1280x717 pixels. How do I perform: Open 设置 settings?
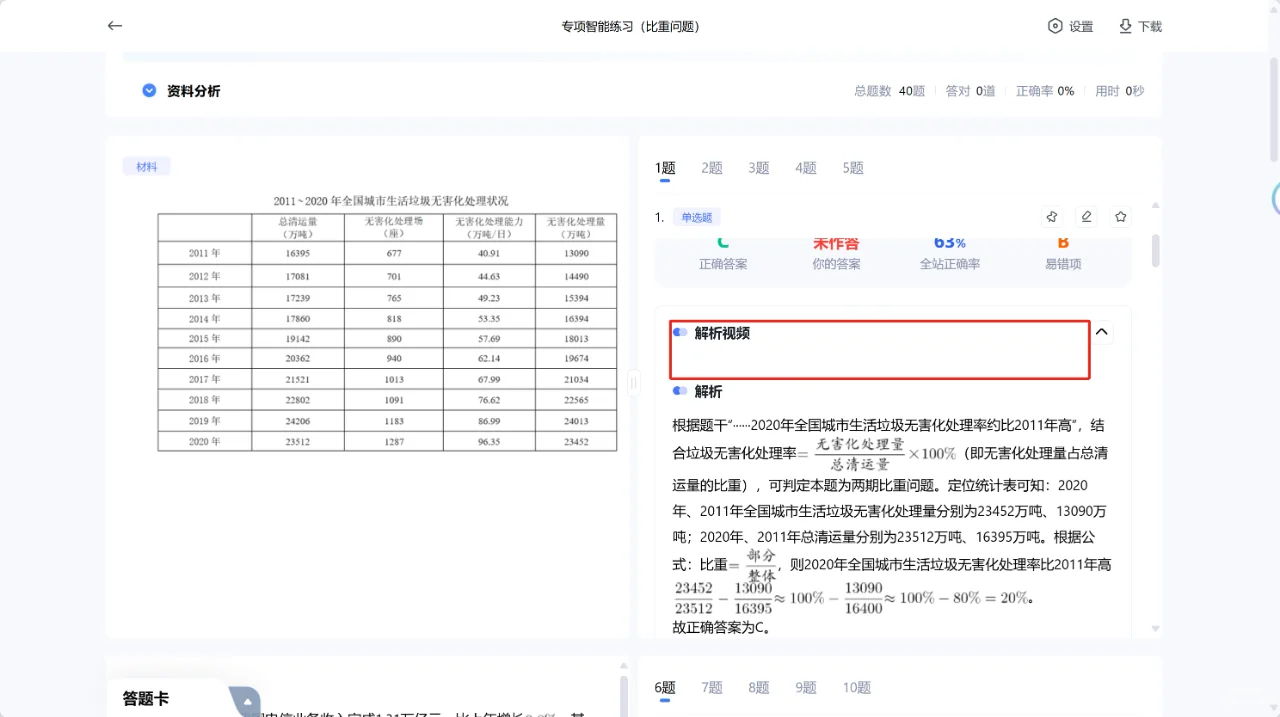click(1070, 26)
